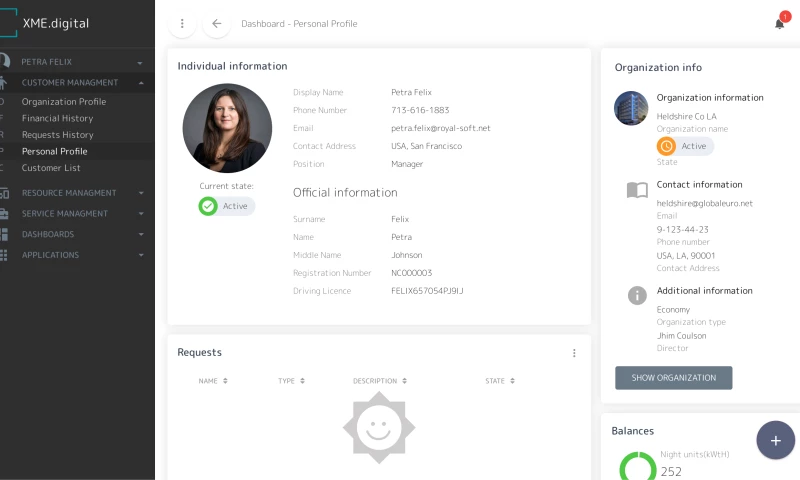Click the orange clock state icon
800x480 pixels.
tap(666, 146)
